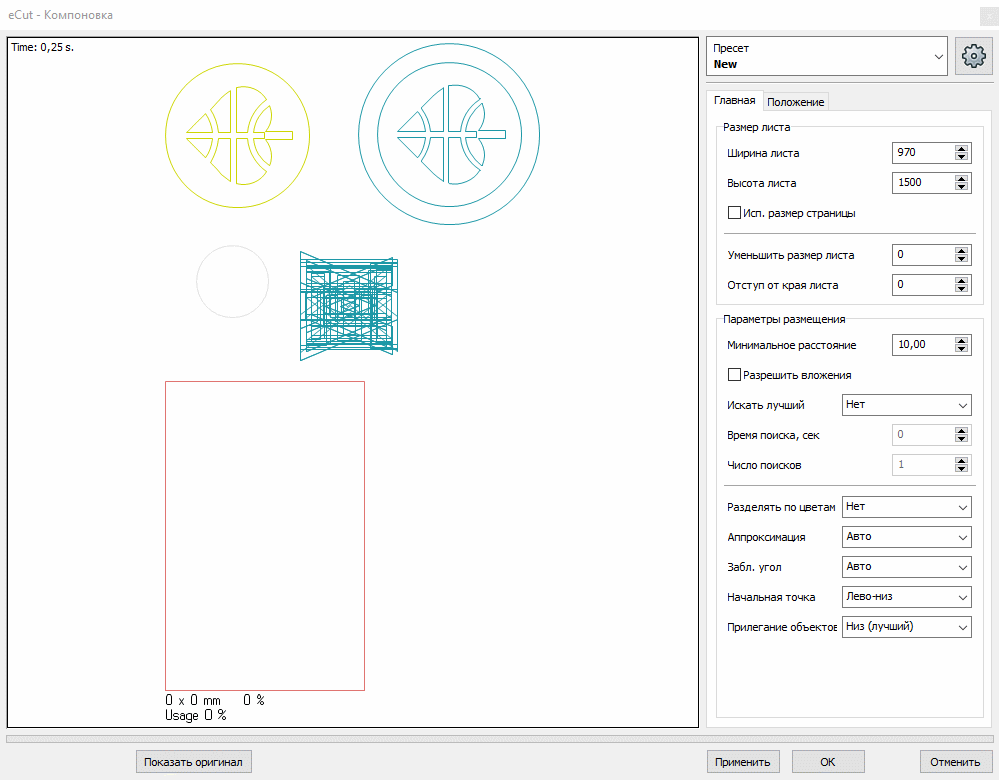Click the Применить button

743,762
